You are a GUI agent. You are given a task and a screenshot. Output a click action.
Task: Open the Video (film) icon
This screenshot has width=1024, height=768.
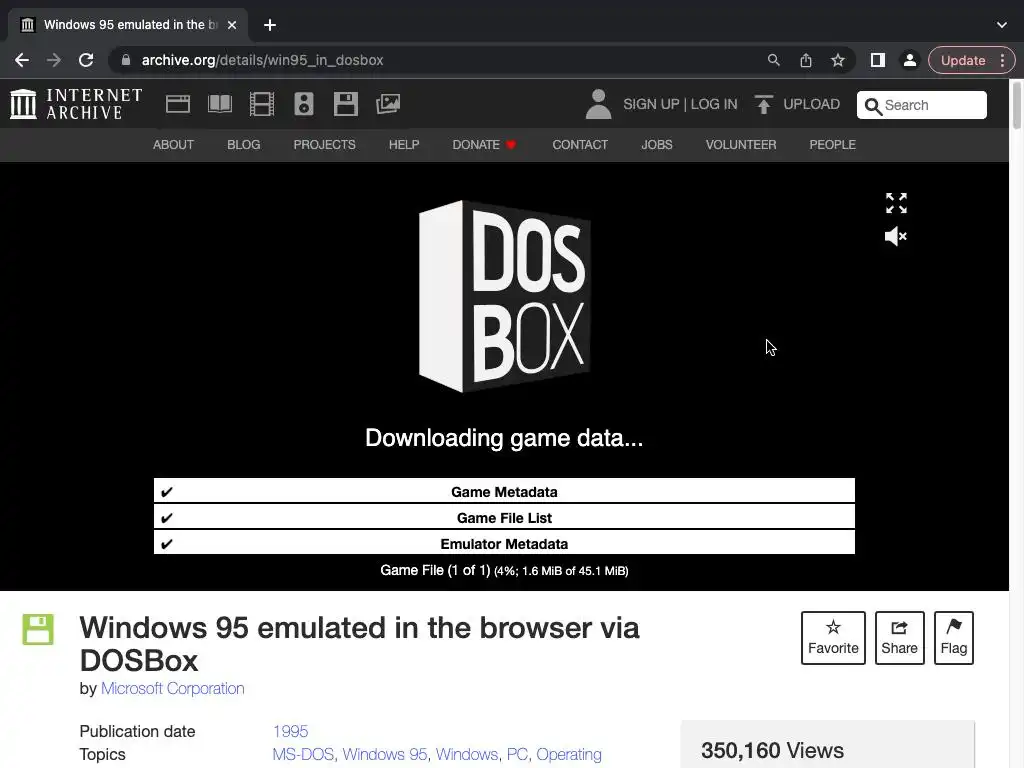[x=262, y=104]
